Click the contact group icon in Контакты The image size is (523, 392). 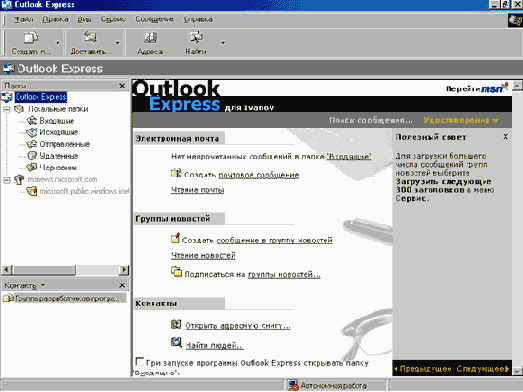click(x=8, y=298)
